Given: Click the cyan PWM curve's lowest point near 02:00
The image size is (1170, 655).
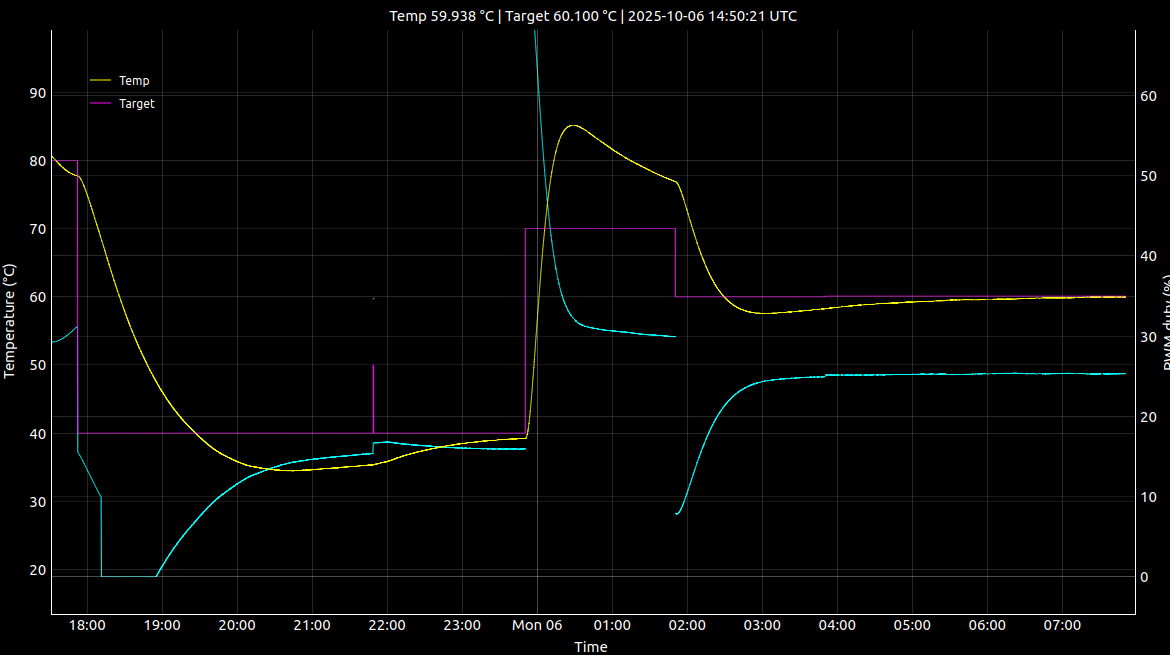Looking at the screenshot, I should tap(677, 514).
